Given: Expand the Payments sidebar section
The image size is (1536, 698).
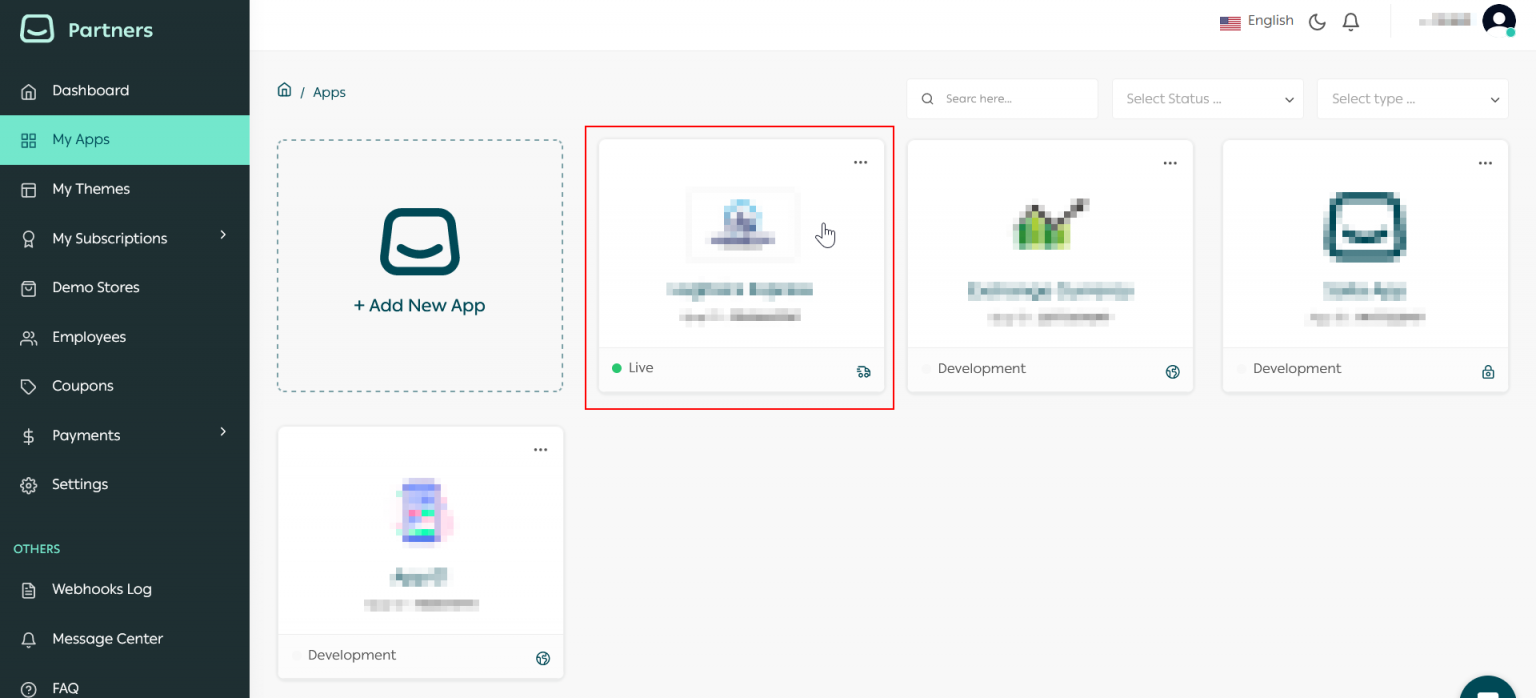Looking at the screenshot, I should coord(85,434).
